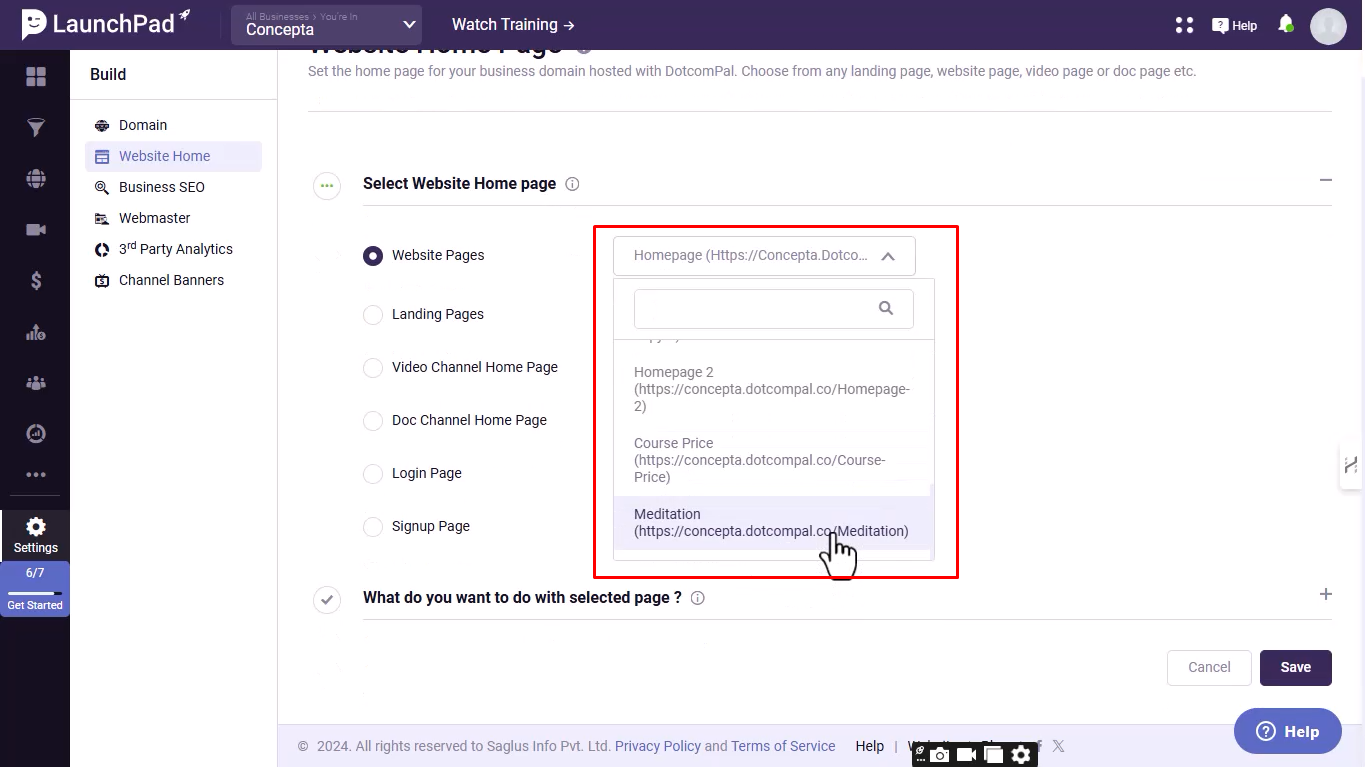Screen dimensions: 1365x767
Task: Open the Concepta business switcher dropdown
Action: 326,25
